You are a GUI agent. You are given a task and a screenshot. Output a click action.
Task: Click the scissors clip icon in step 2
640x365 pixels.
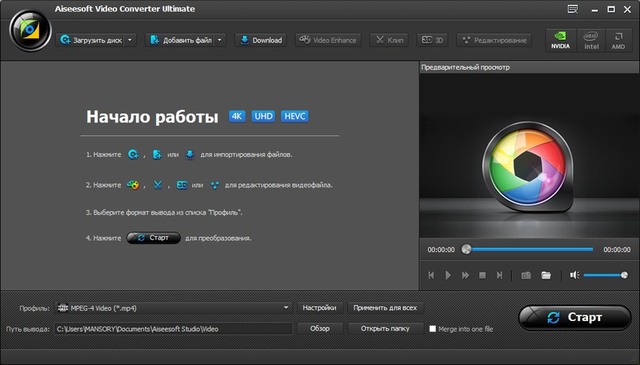pos(158,185)
